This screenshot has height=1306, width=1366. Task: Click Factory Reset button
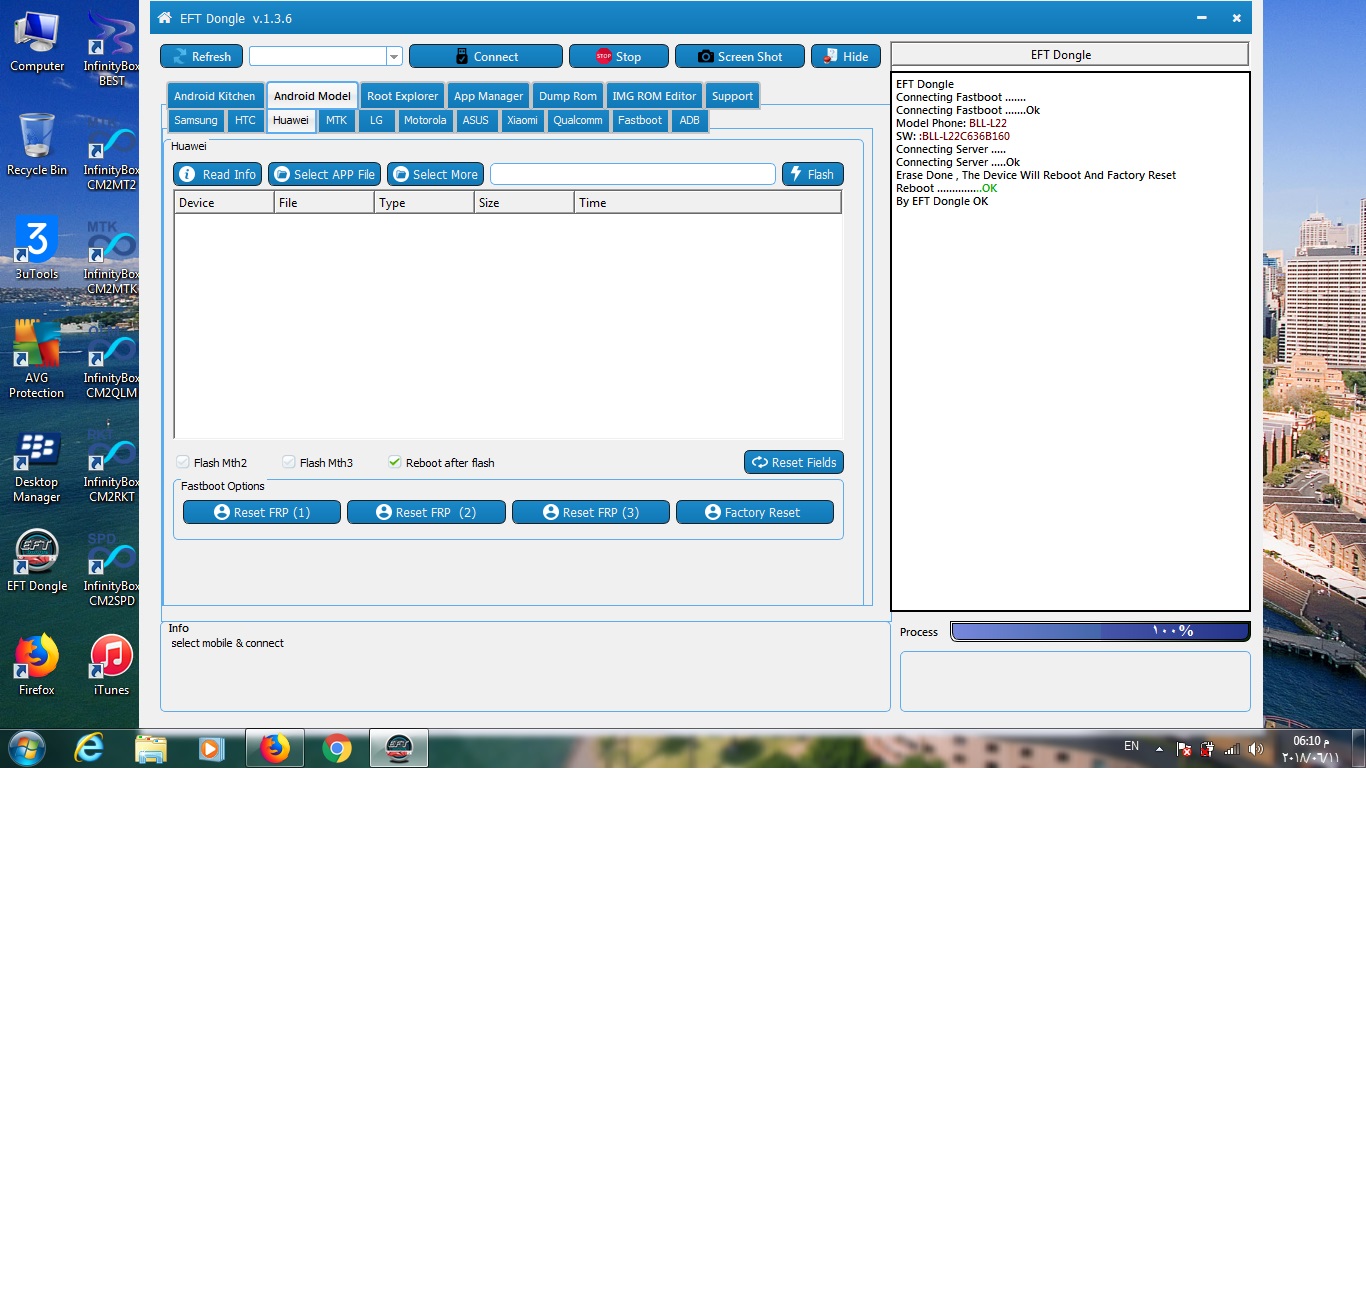(755, 512)
